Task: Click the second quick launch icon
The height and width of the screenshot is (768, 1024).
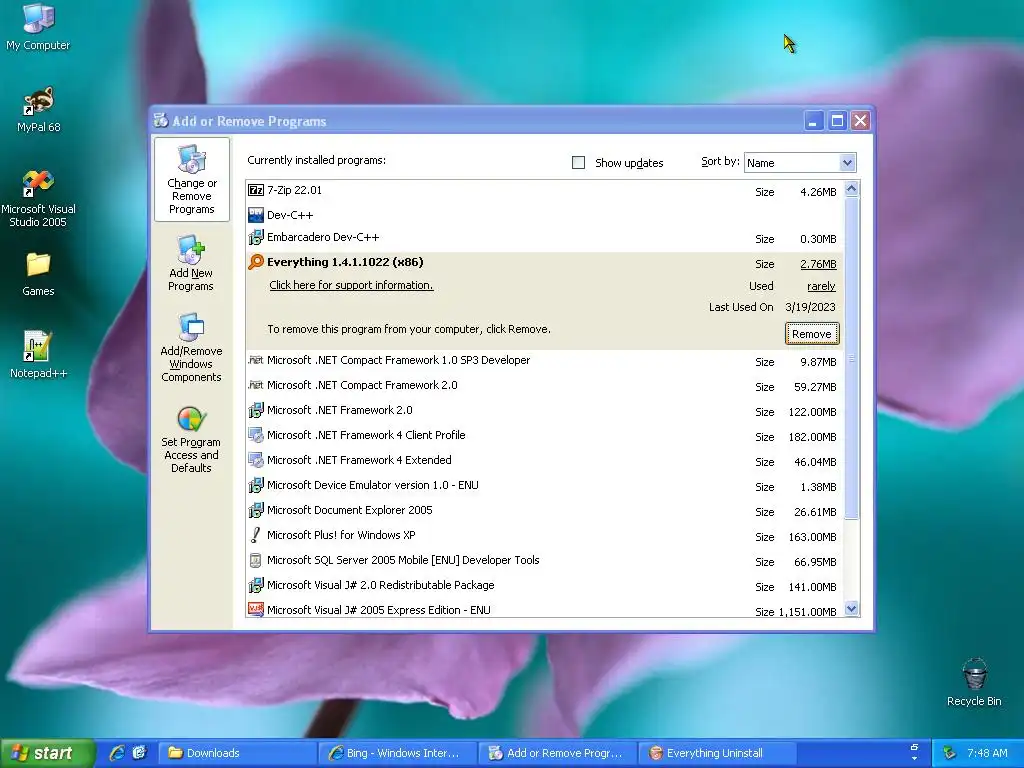Action: point(140,753)
